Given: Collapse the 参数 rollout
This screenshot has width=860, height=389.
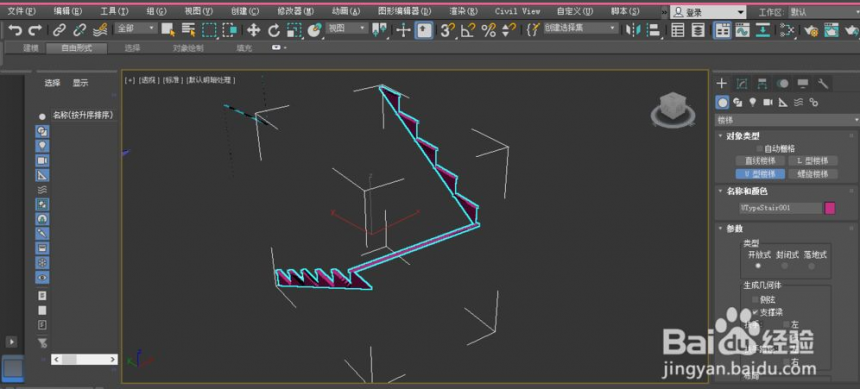Looking at the screenshot, I should (734, 229).
